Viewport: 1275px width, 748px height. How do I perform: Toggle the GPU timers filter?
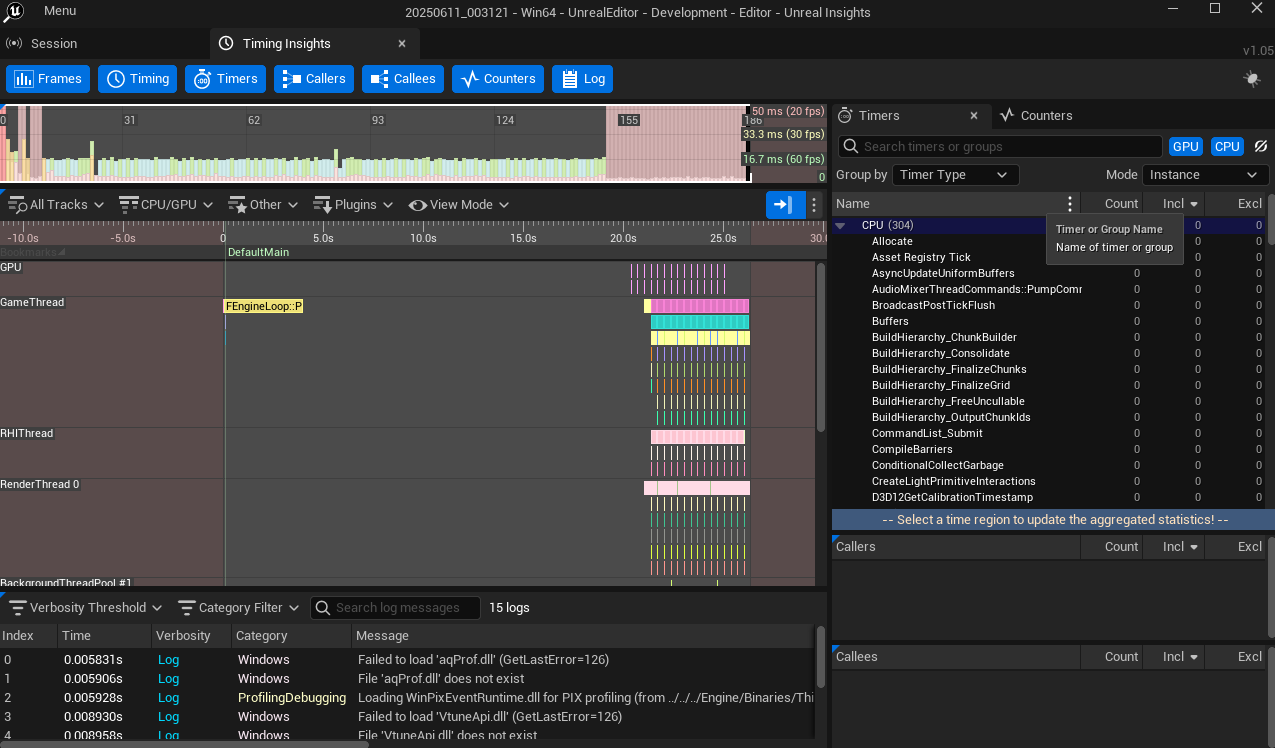[1186, 146]
